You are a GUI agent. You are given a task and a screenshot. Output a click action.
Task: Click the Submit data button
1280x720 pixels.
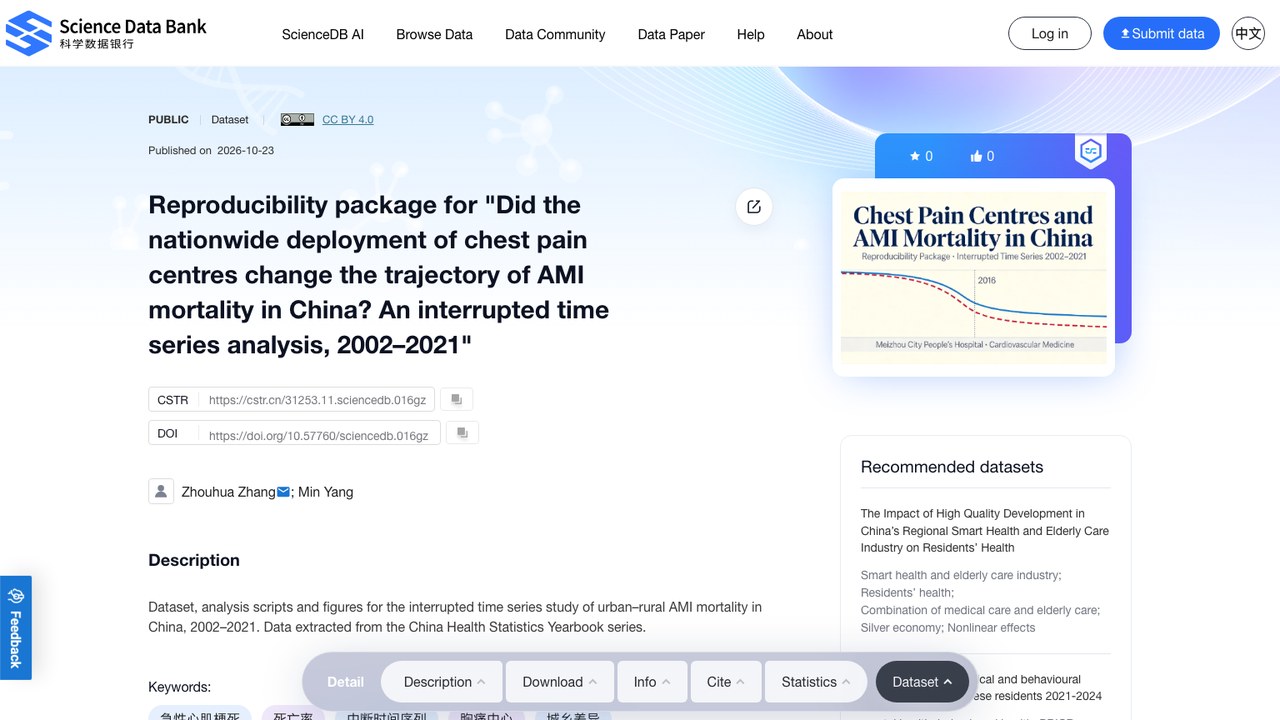point(1162,33)
